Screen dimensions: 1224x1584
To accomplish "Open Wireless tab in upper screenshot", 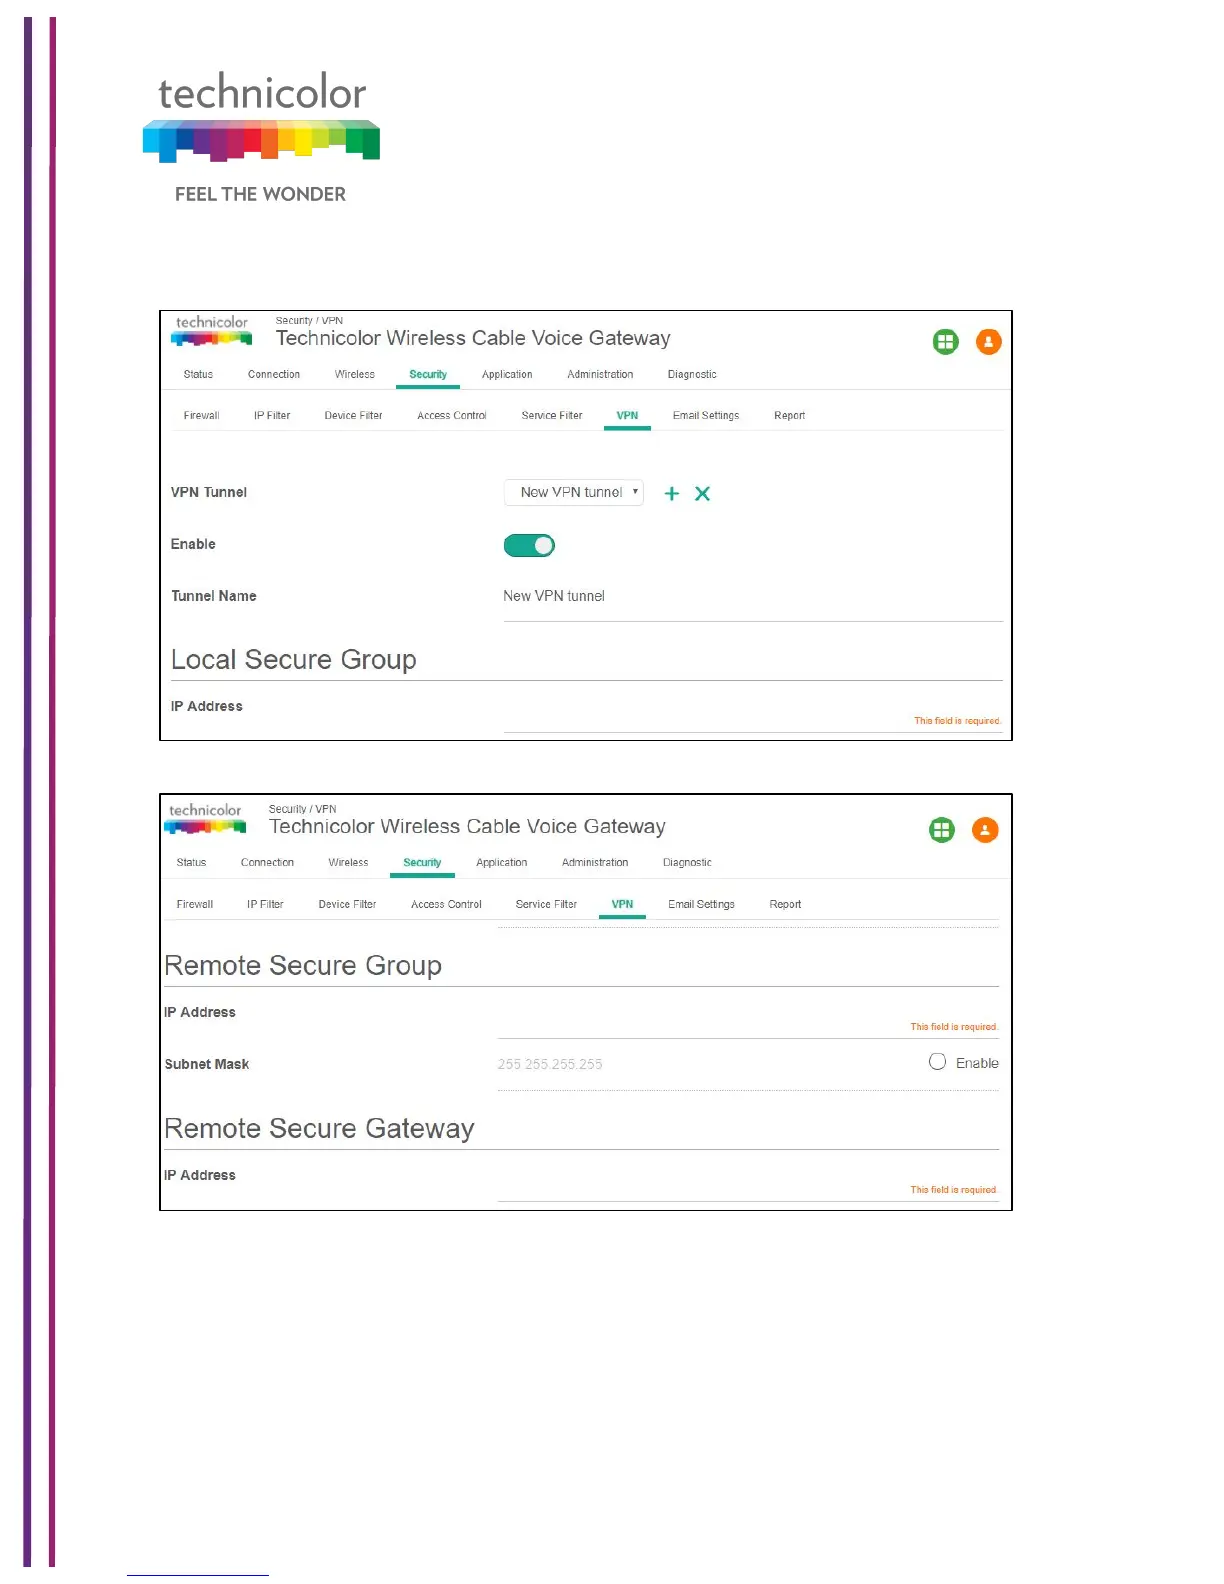I will 355,374.
